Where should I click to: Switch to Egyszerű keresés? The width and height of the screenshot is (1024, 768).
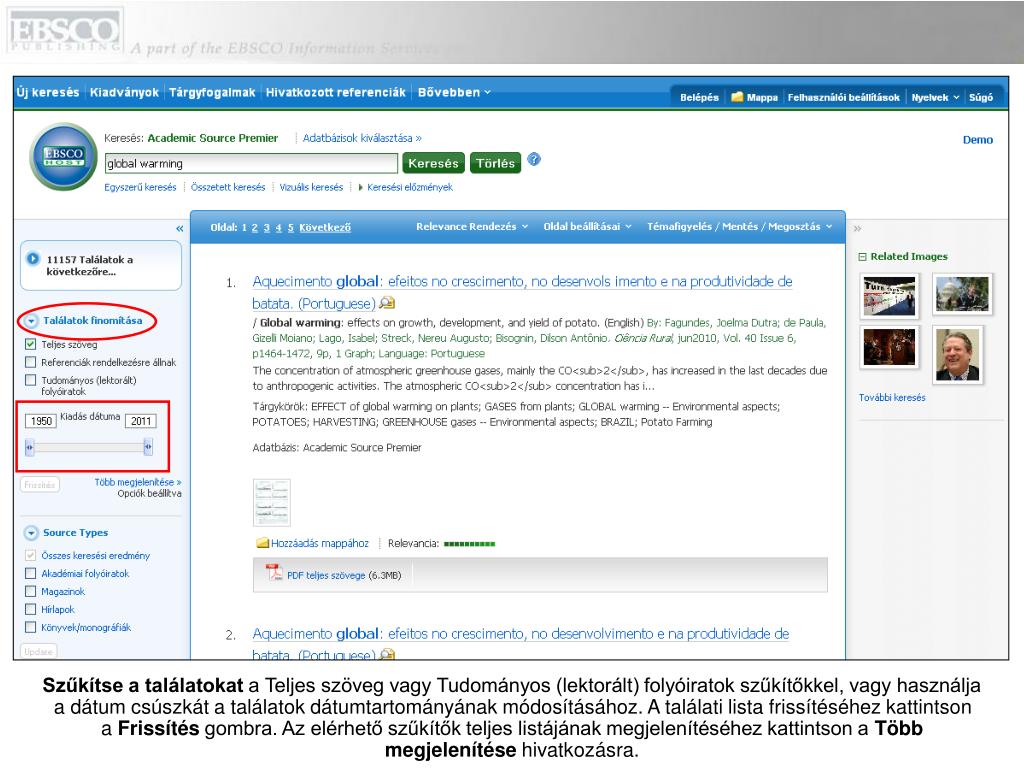click(140, 187)
